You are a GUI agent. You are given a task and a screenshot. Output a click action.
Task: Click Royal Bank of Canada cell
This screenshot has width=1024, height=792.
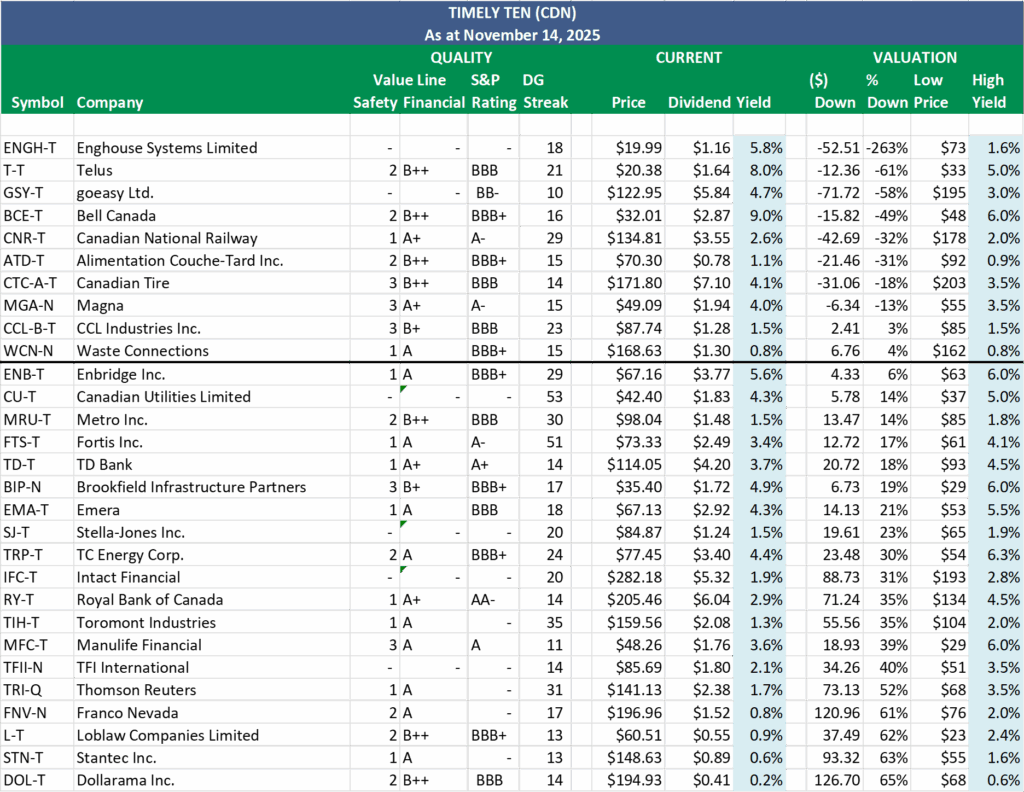point(212,600)
